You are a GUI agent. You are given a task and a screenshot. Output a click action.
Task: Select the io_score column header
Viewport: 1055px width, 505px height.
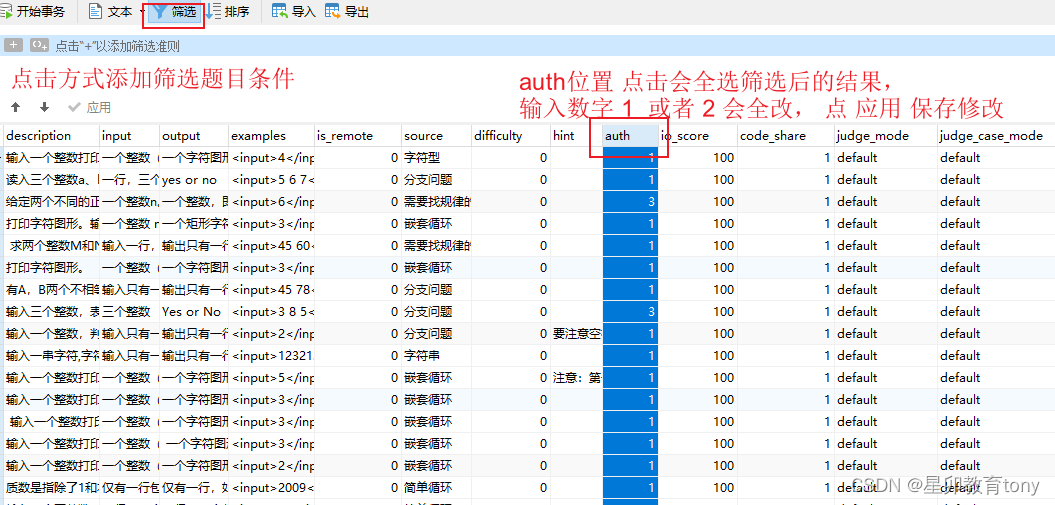click(696, 136)
